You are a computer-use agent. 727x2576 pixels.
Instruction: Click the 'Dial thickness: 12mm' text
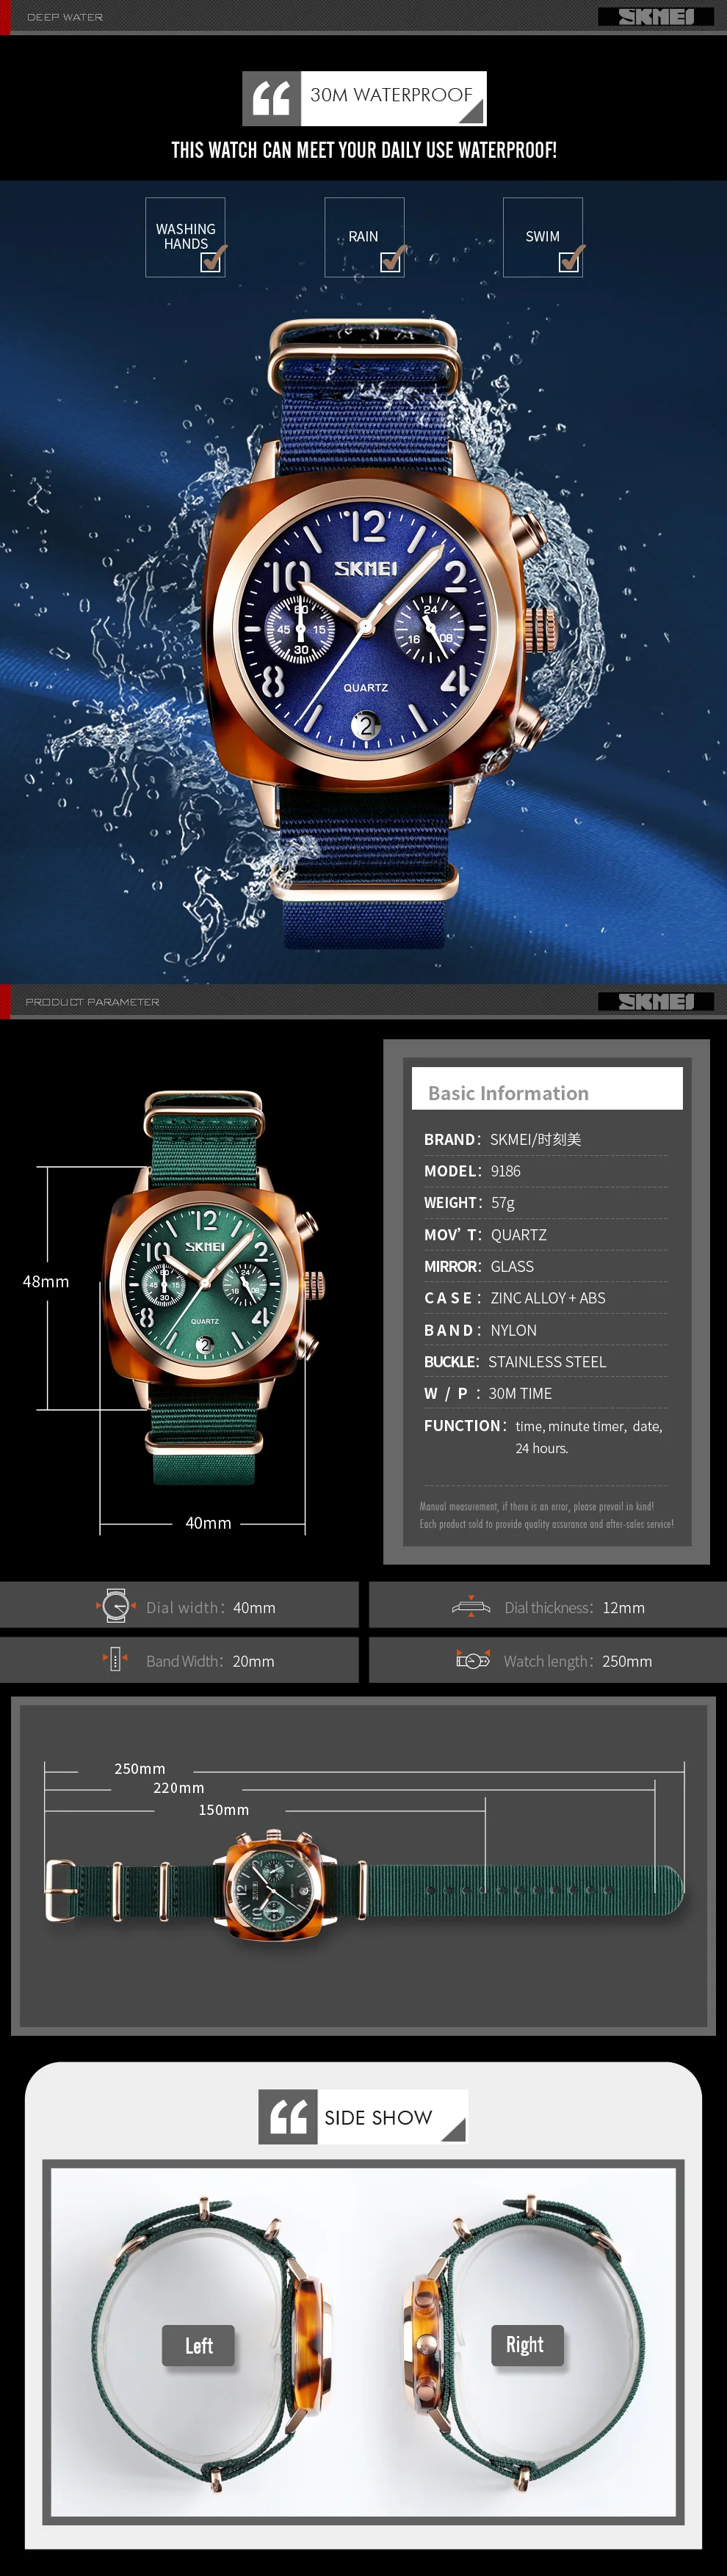(x=575, y=1608)
